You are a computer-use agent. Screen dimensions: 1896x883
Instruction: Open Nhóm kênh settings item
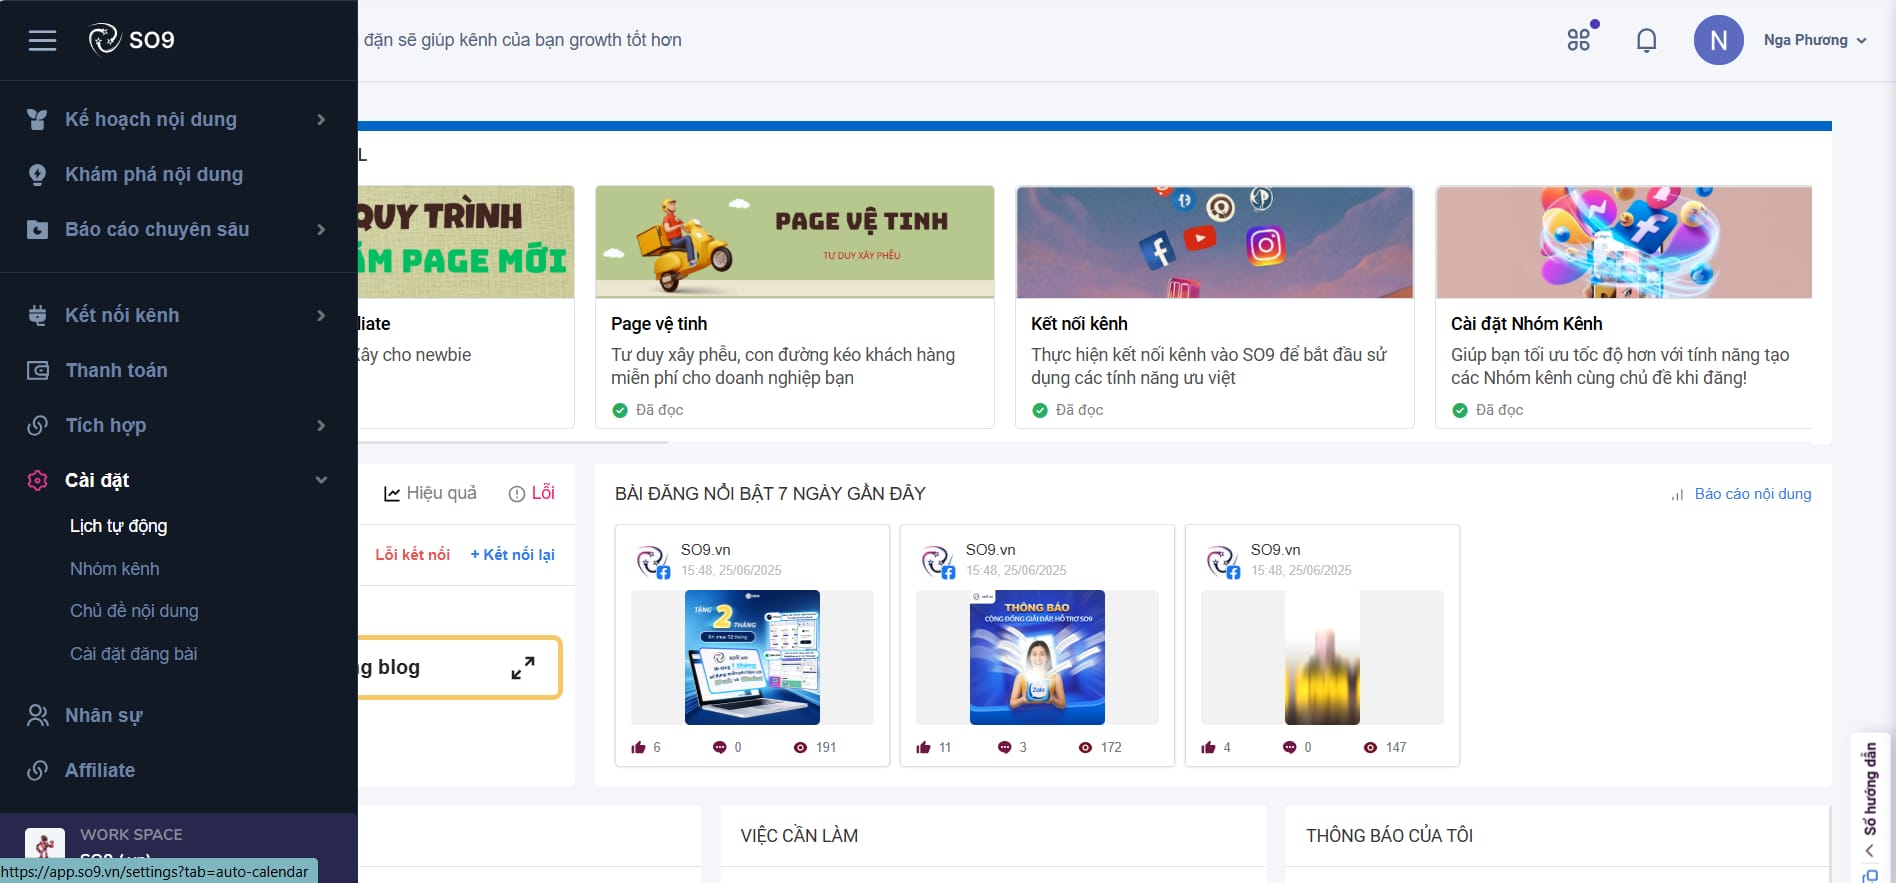pyautogui.click(x=115, y=569)
